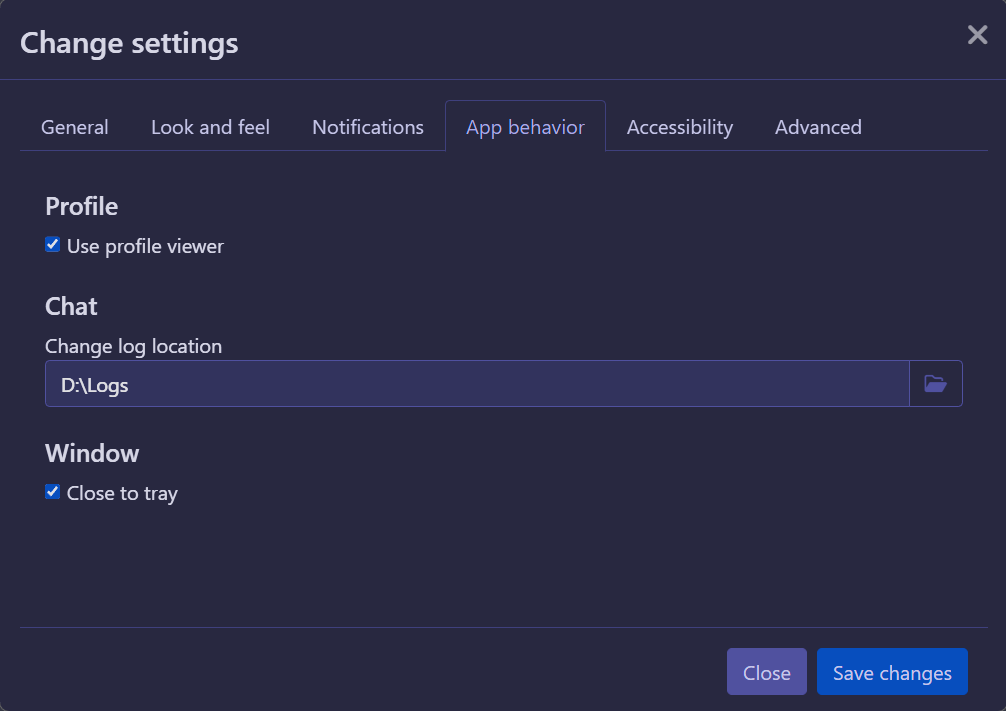The width and height of the screenshot is (1006, 711).
Task: Close the Change settings dialog with X
Action: 977,35
